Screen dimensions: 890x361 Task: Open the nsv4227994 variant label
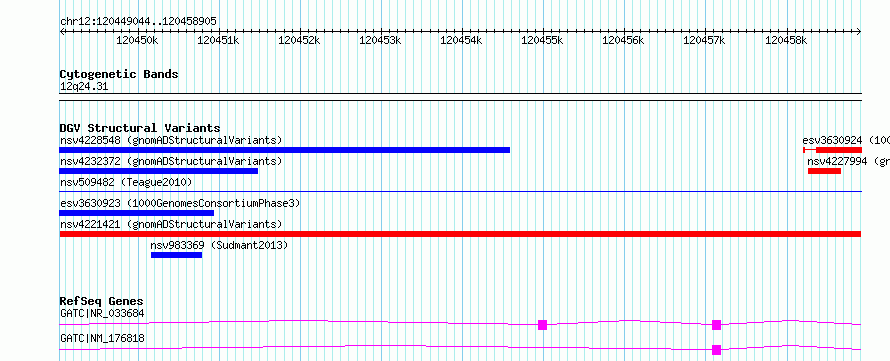pyautogui.click(x=848, y=161)
